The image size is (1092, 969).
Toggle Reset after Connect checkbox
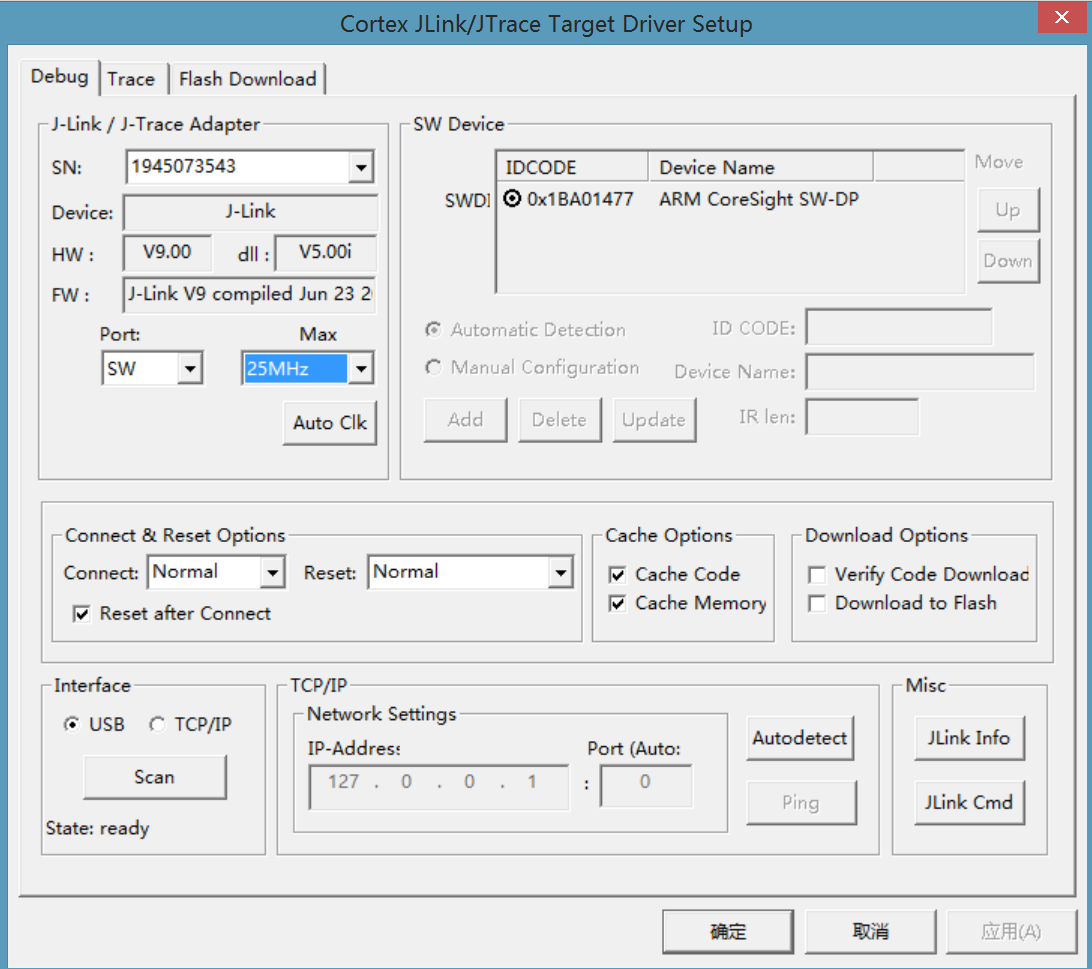(81, 614)
